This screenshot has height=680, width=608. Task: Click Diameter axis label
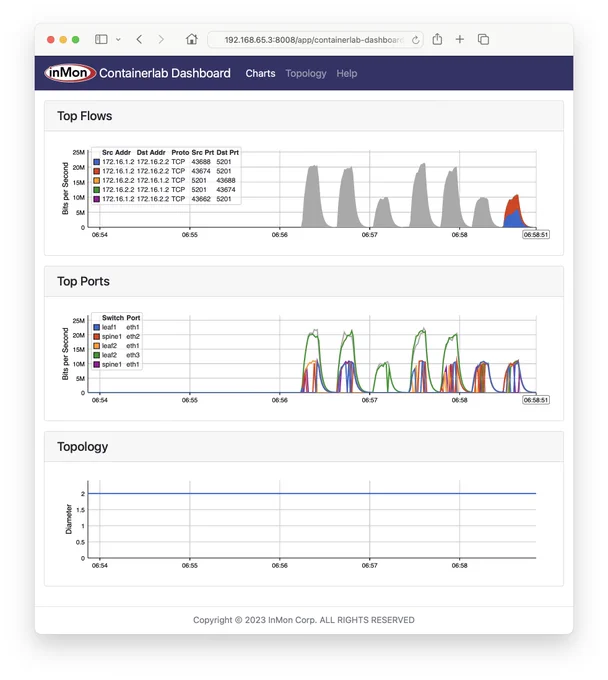69,519
